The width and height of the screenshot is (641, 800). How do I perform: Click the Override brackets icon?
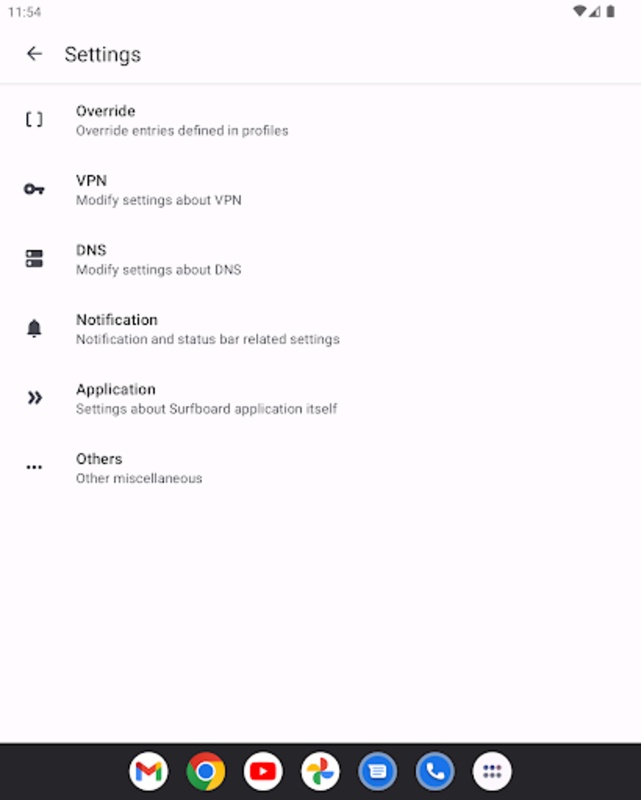[x=34, y=120]
